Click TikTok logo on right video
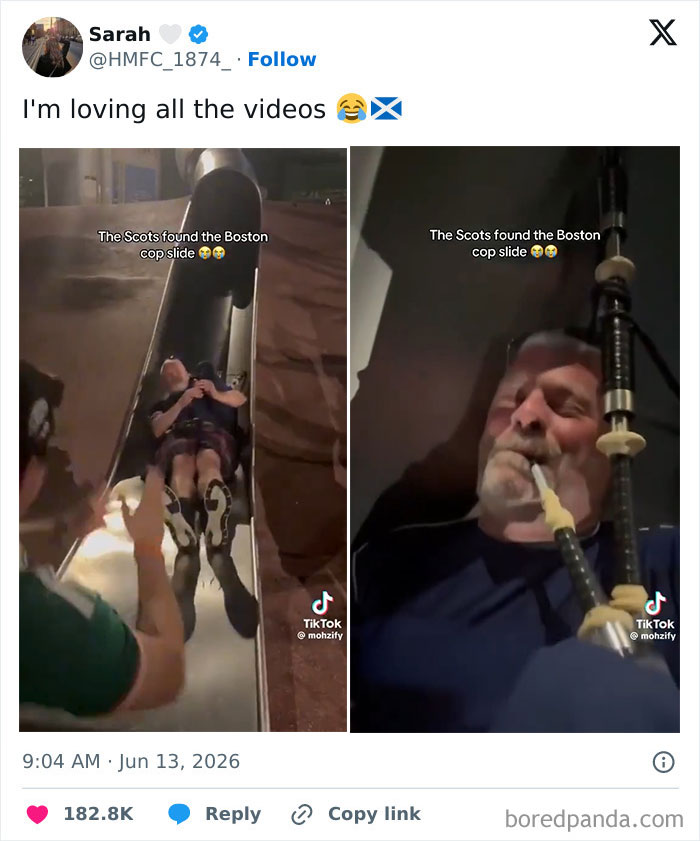Screen dimensions: 700x841 pyautogui.click(x=654, y=616)
